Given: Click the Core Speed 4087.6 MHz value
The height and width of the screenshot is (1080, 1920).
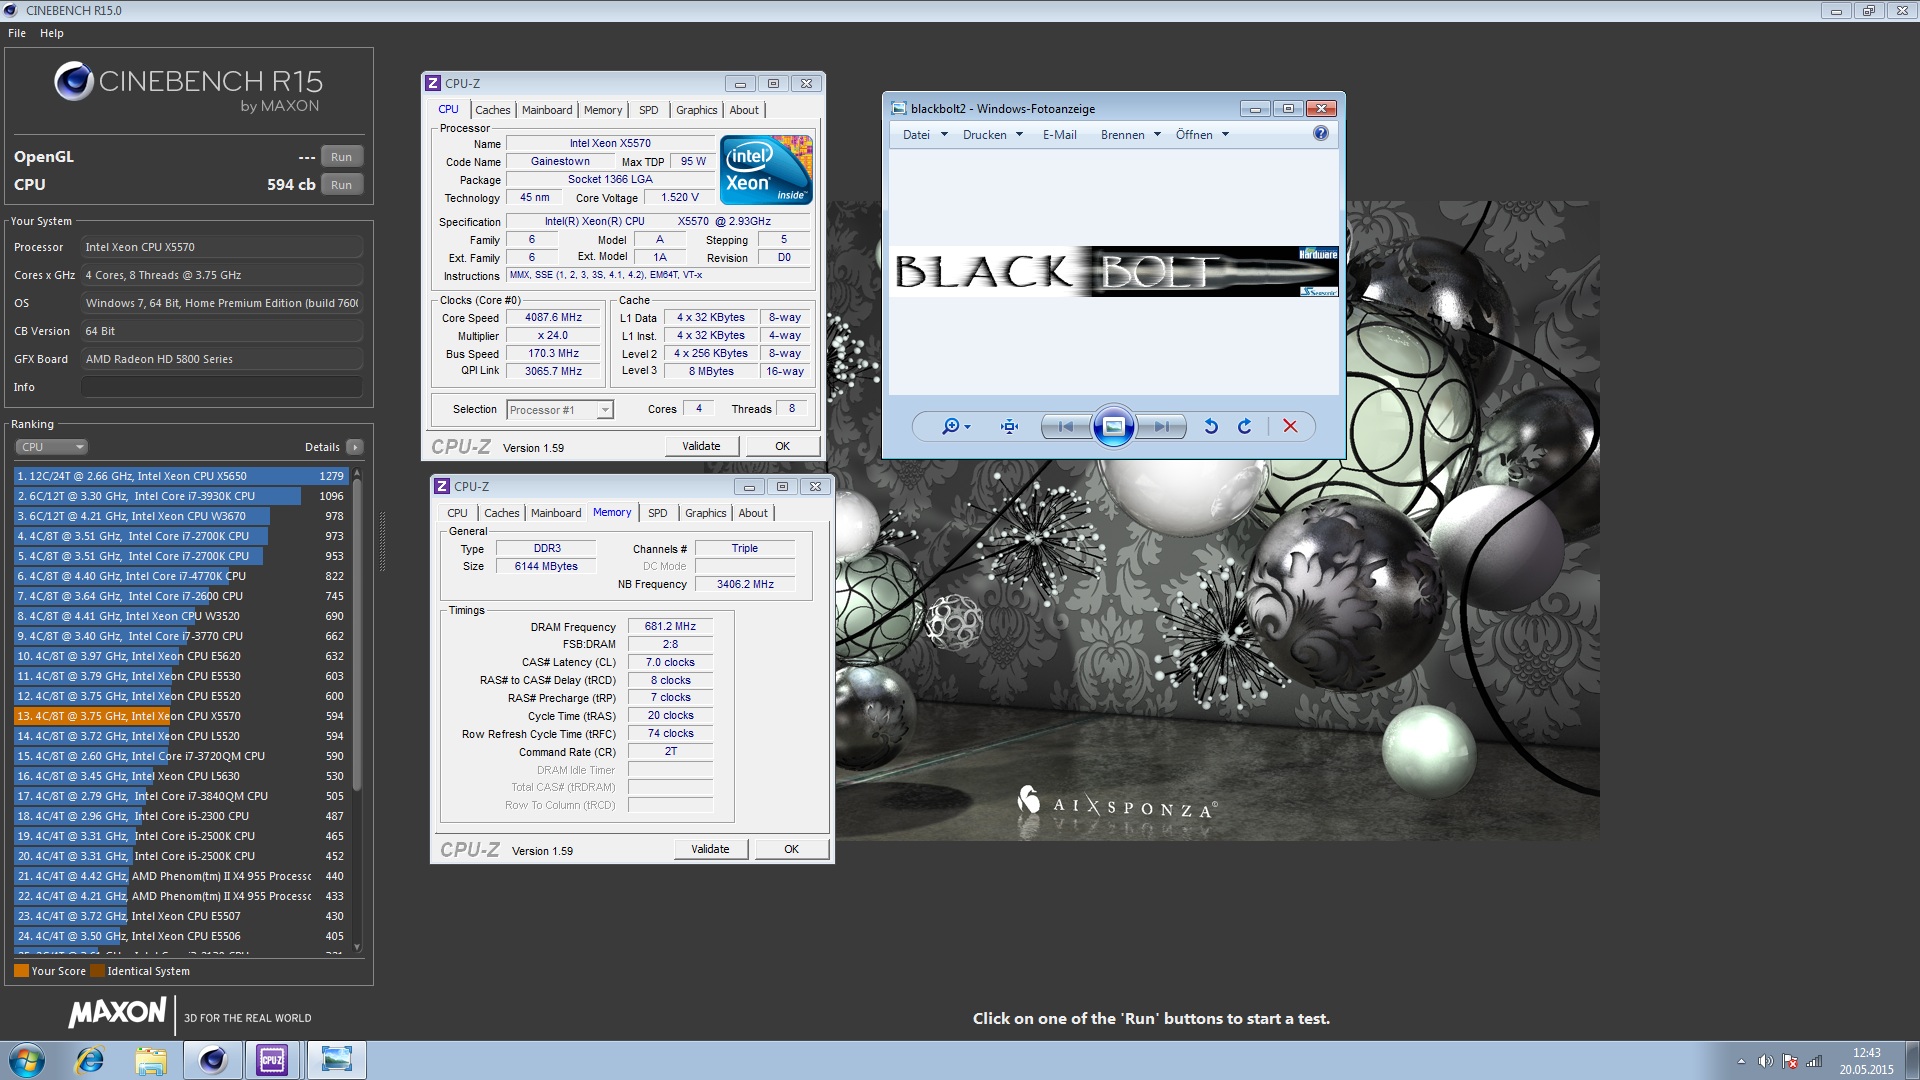Looking at the screenshot, I should [x=553, y=318].
